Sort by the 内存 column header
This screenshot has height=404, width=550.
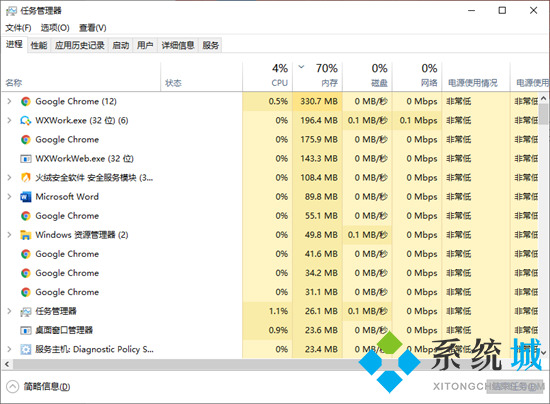[318, 75]
